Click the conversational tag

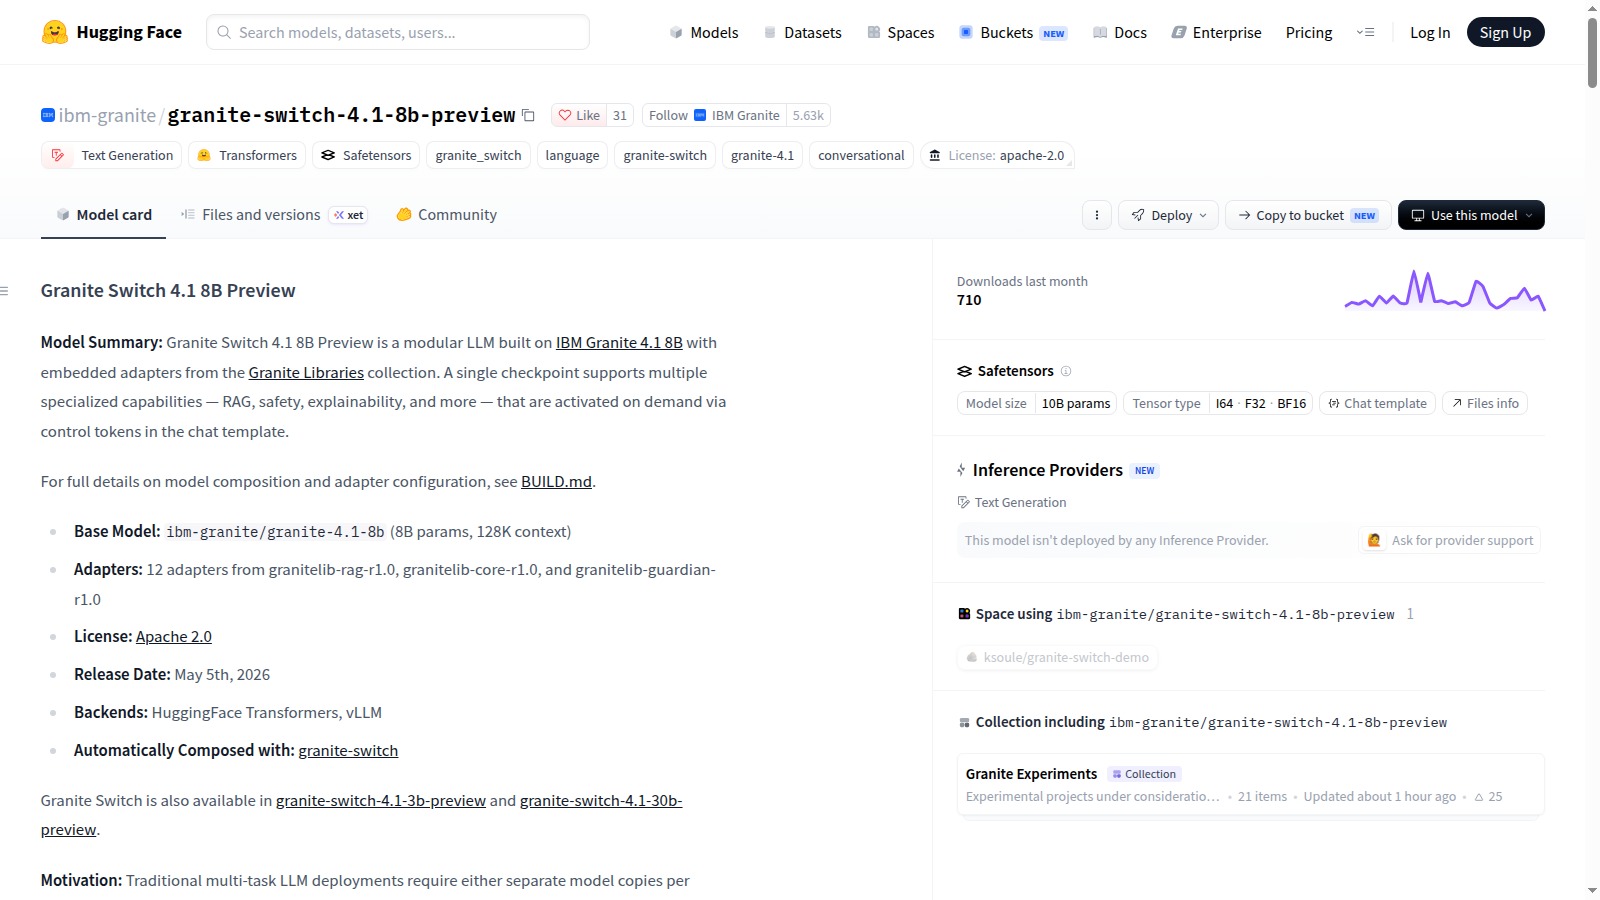click(x=861, y=156)
